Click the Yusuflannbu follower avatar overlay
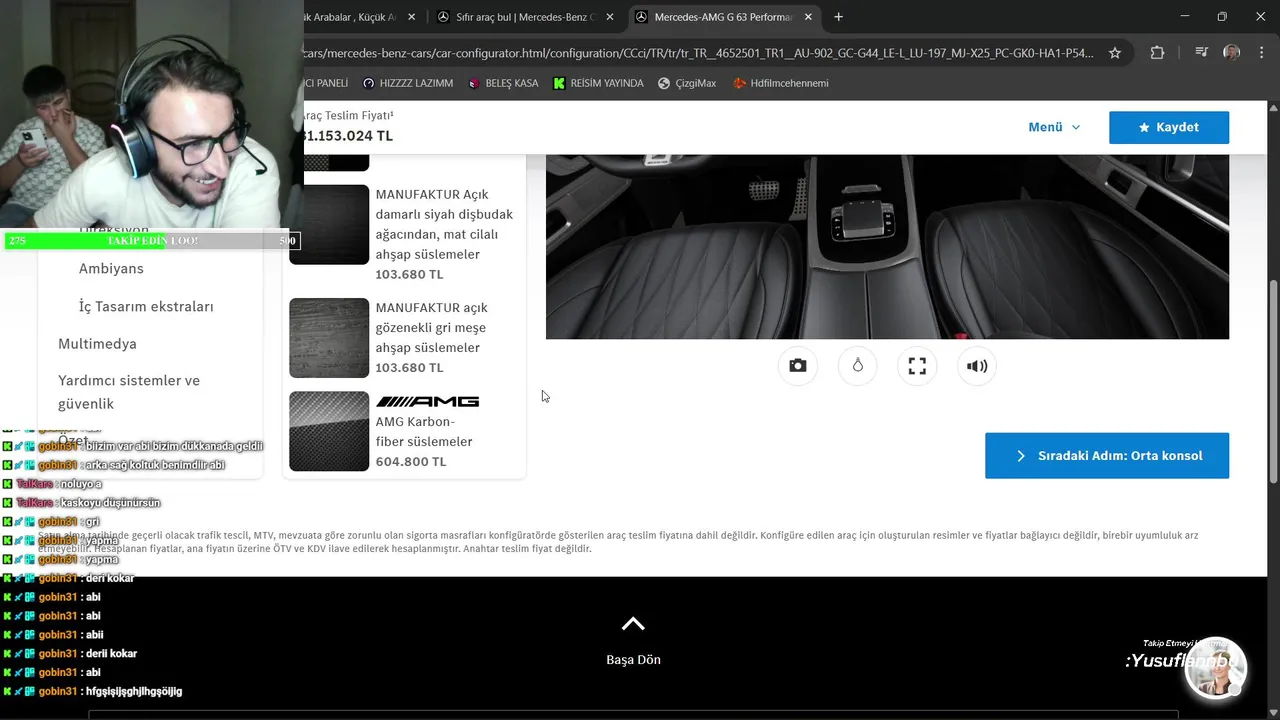This screenshot has width=1280, height=720. pos(1214,668)
